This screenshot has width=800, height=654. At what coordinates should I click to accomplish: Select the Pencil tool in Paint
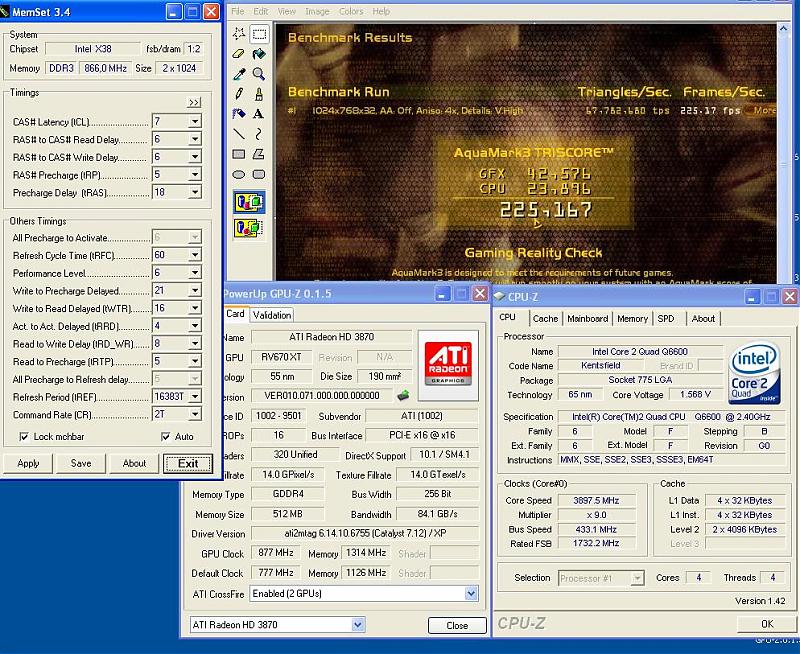pos(239,94)
